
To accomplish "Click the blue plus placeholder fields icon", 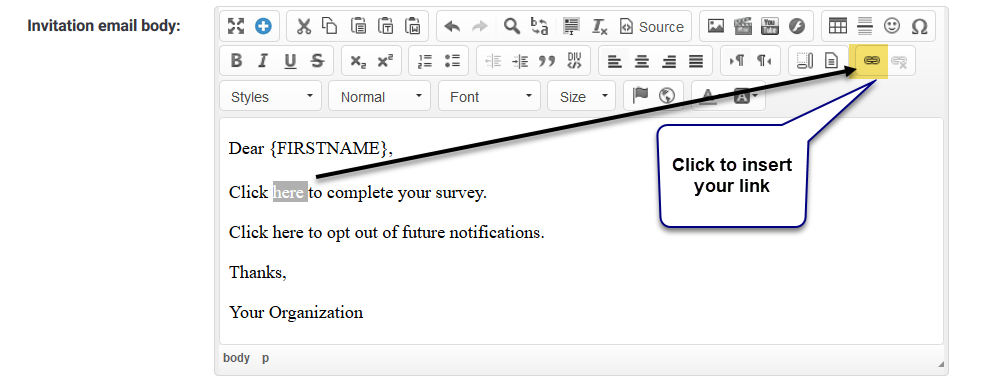I will point(263,26).
